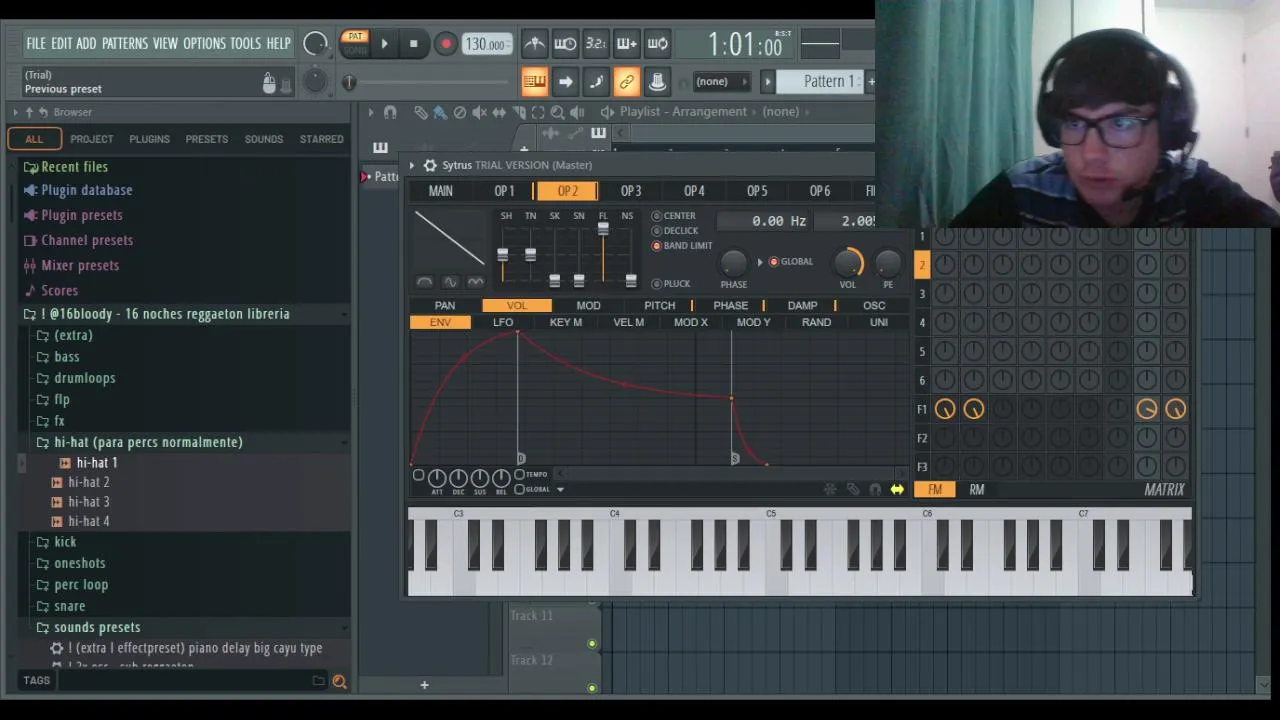Click the 130.000 tempo field
This screenshot has width=1280, height=720.
tap(486, 44)
